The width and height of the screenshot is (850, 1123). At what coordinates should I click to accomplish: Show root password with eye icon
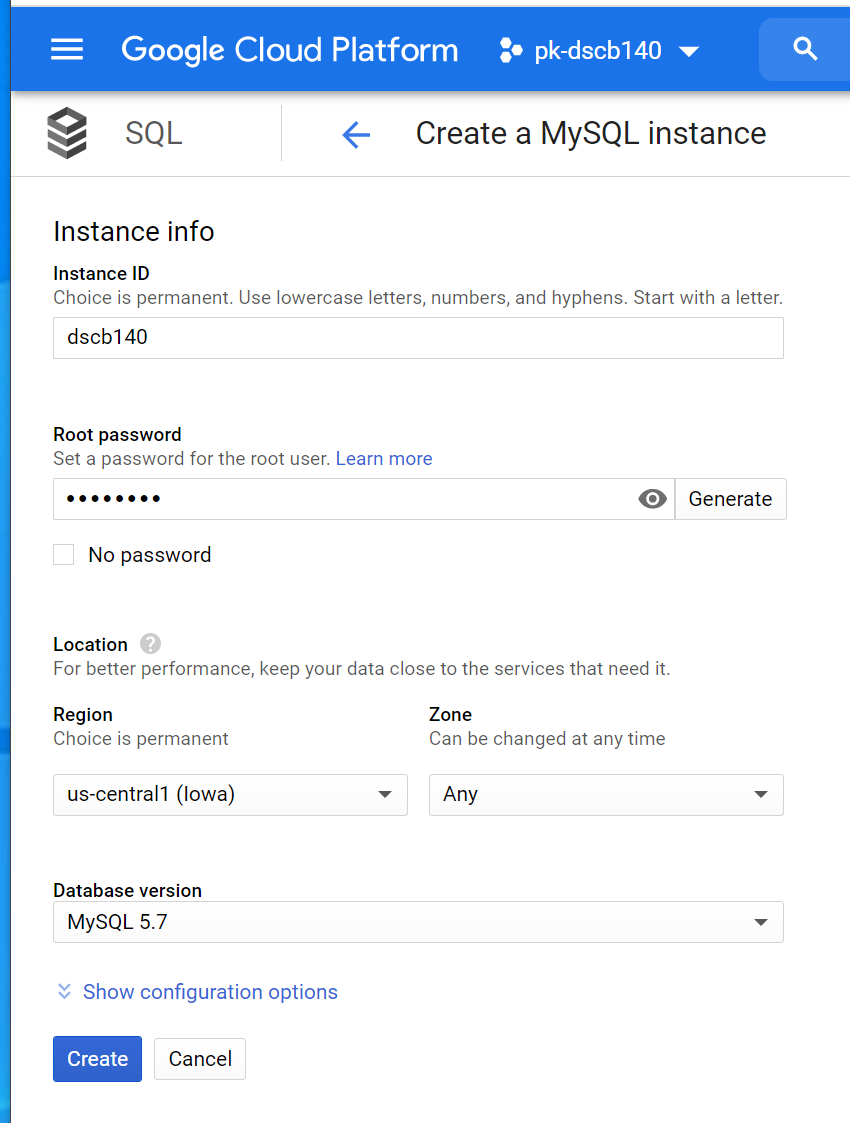coord(653,499)
